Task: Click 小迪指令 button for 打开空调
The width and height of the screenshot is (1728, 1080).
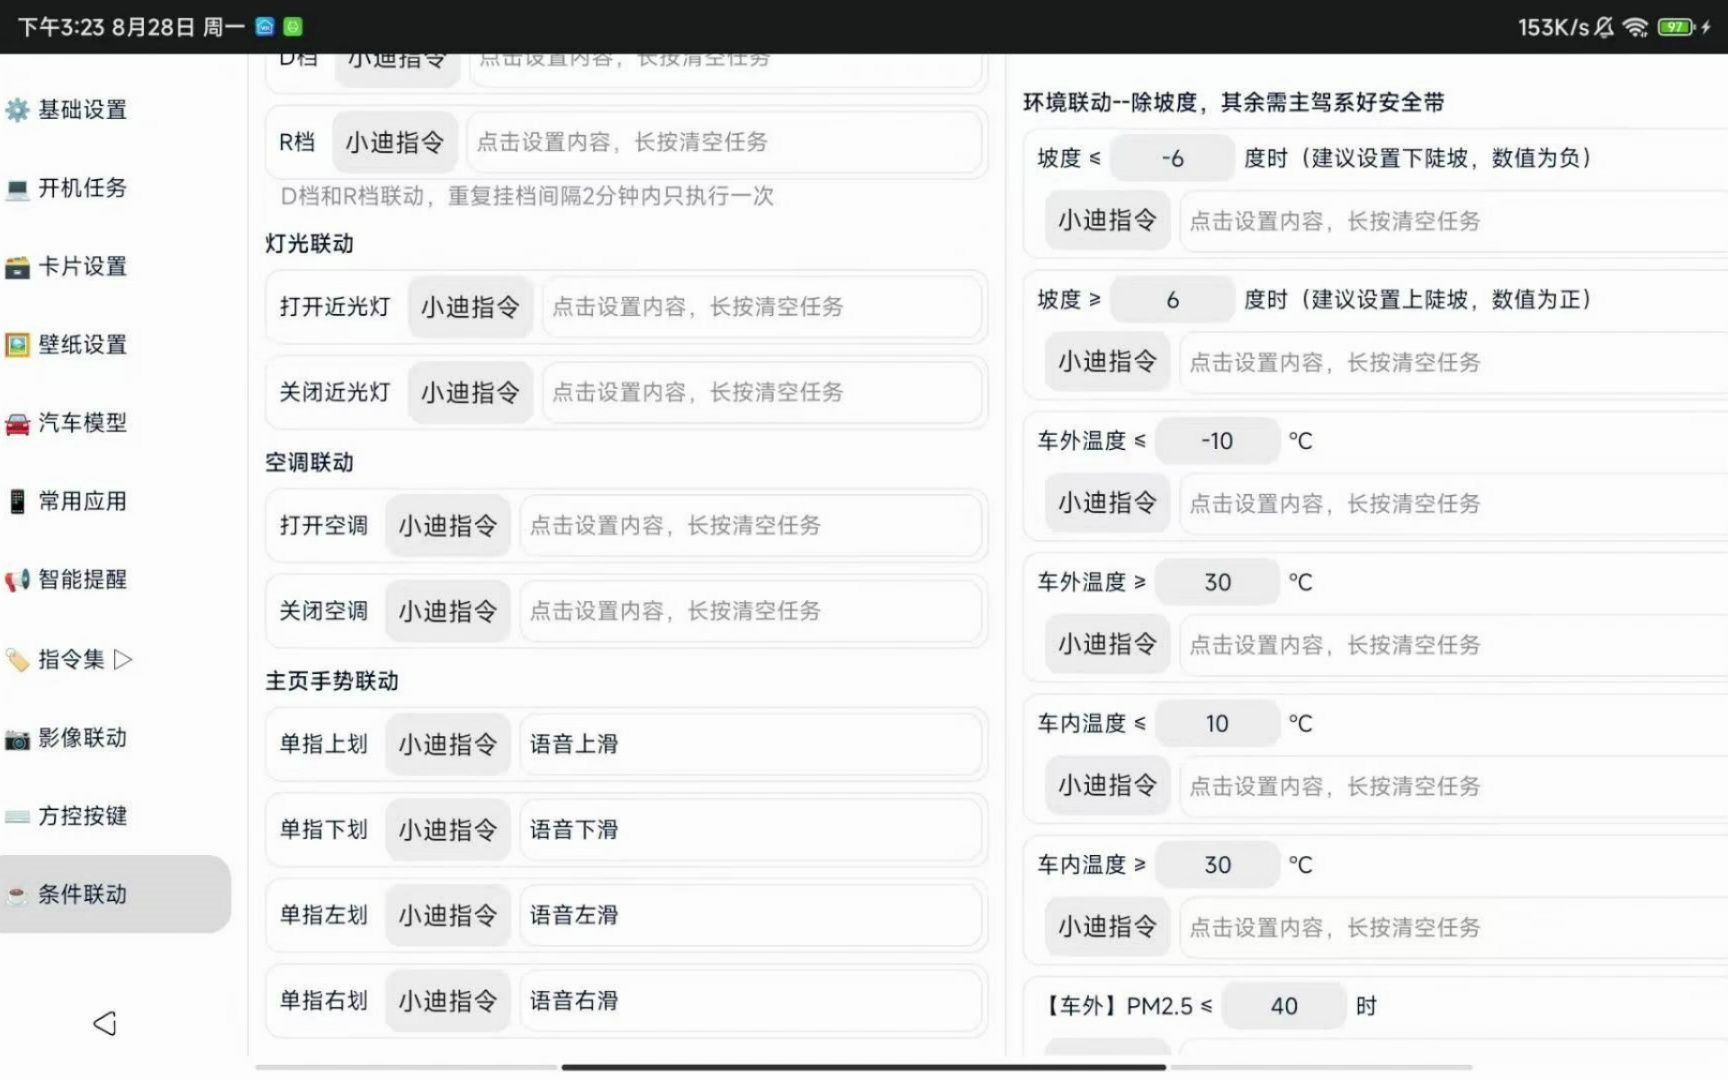Action: (x=448, y=526)
